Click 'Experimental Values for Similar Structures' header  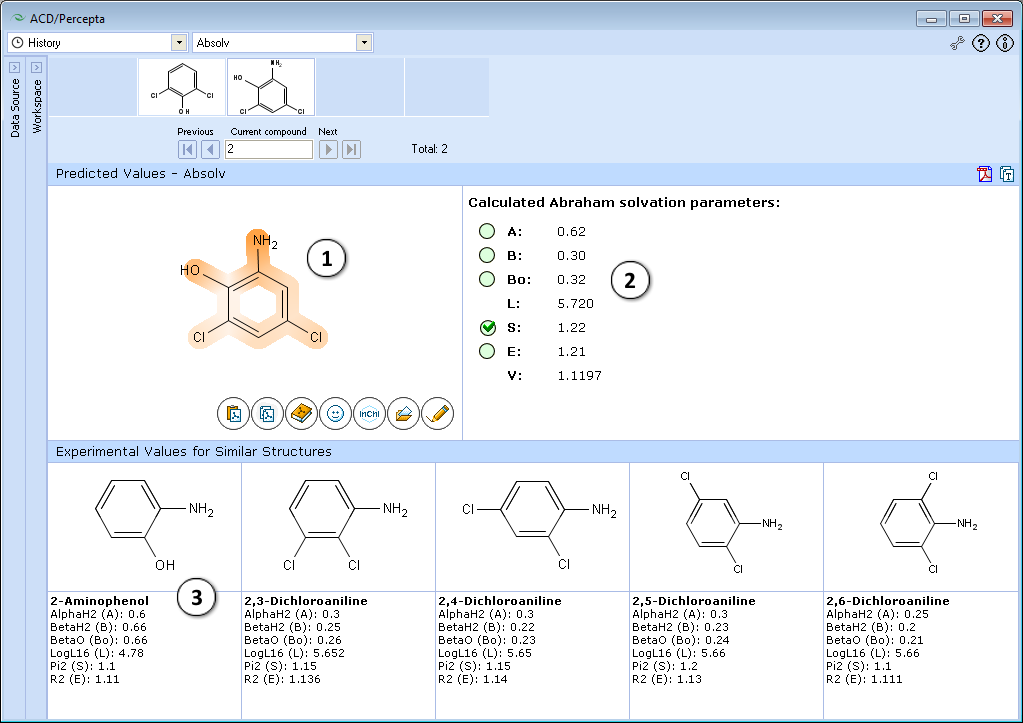[x=194, y=452]
